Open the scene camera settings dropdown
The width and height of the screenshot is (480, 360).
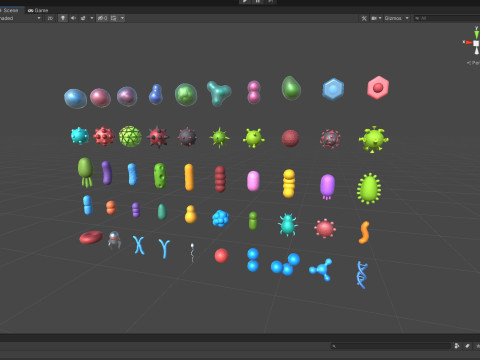click(376, 18)
